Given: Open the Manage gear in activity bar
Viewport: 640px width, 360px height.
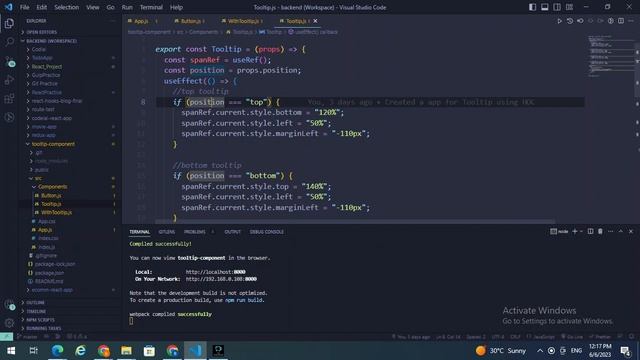Looking at the screenshot, I should coord(9,323).
